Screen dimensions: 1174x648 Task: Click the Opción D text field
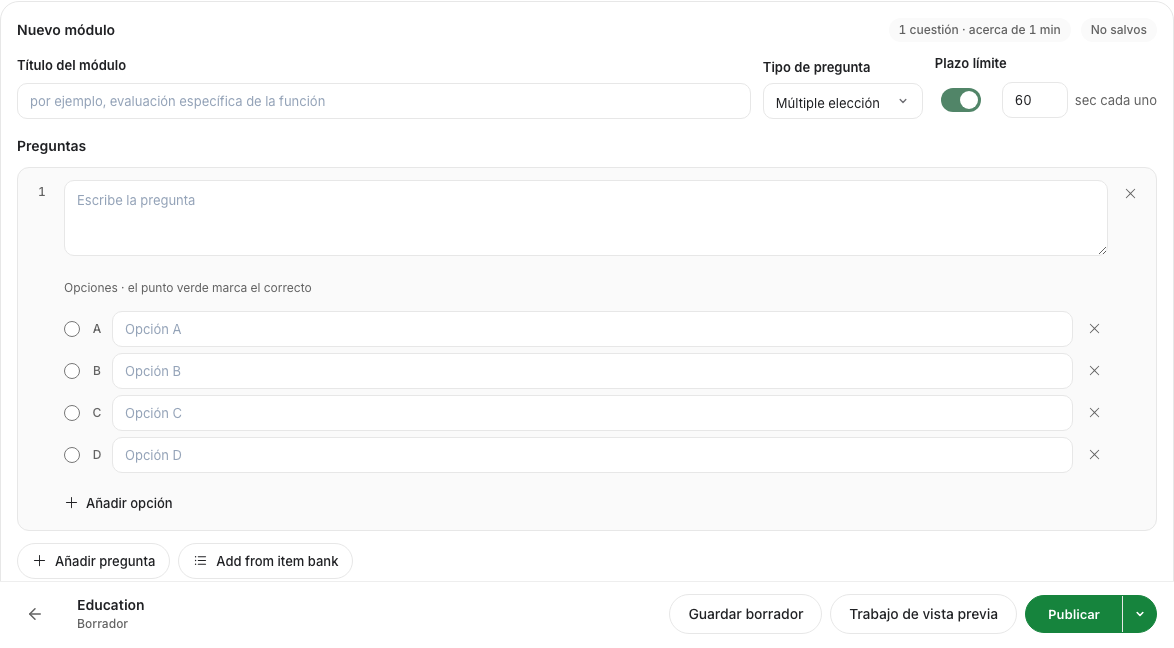(x=592, y=455)
